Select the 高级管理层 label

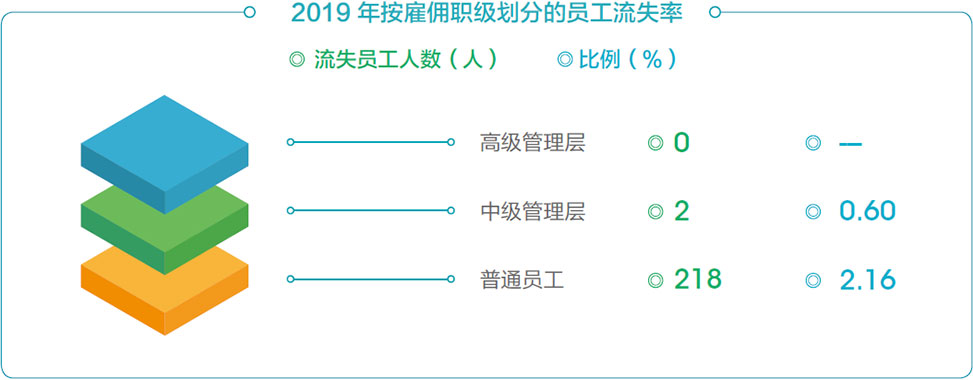532,143
